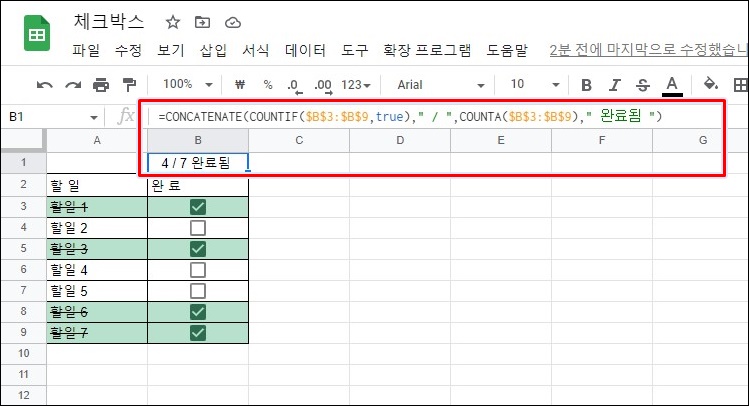749x406 pixels.
Task: Open the 서식 menu
Action: pyautogui.click(x=256, y=50)
